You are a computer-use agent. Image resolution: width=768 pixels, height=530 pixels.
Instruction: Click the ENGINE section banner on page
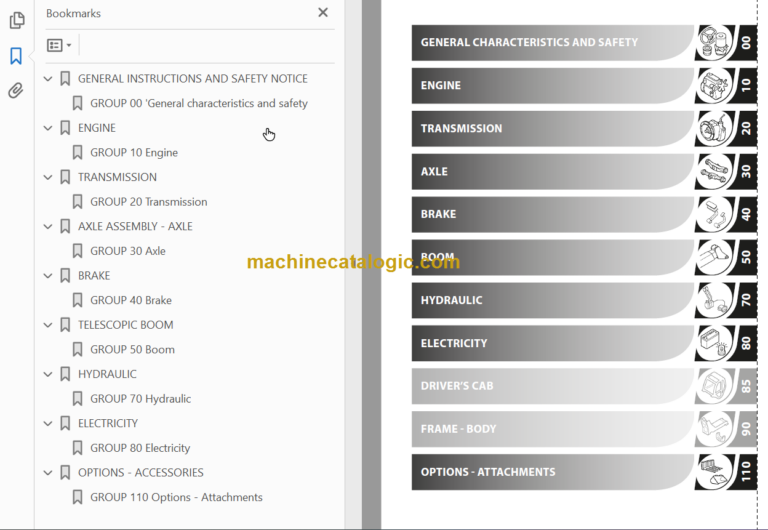click(x=552, y=85)
